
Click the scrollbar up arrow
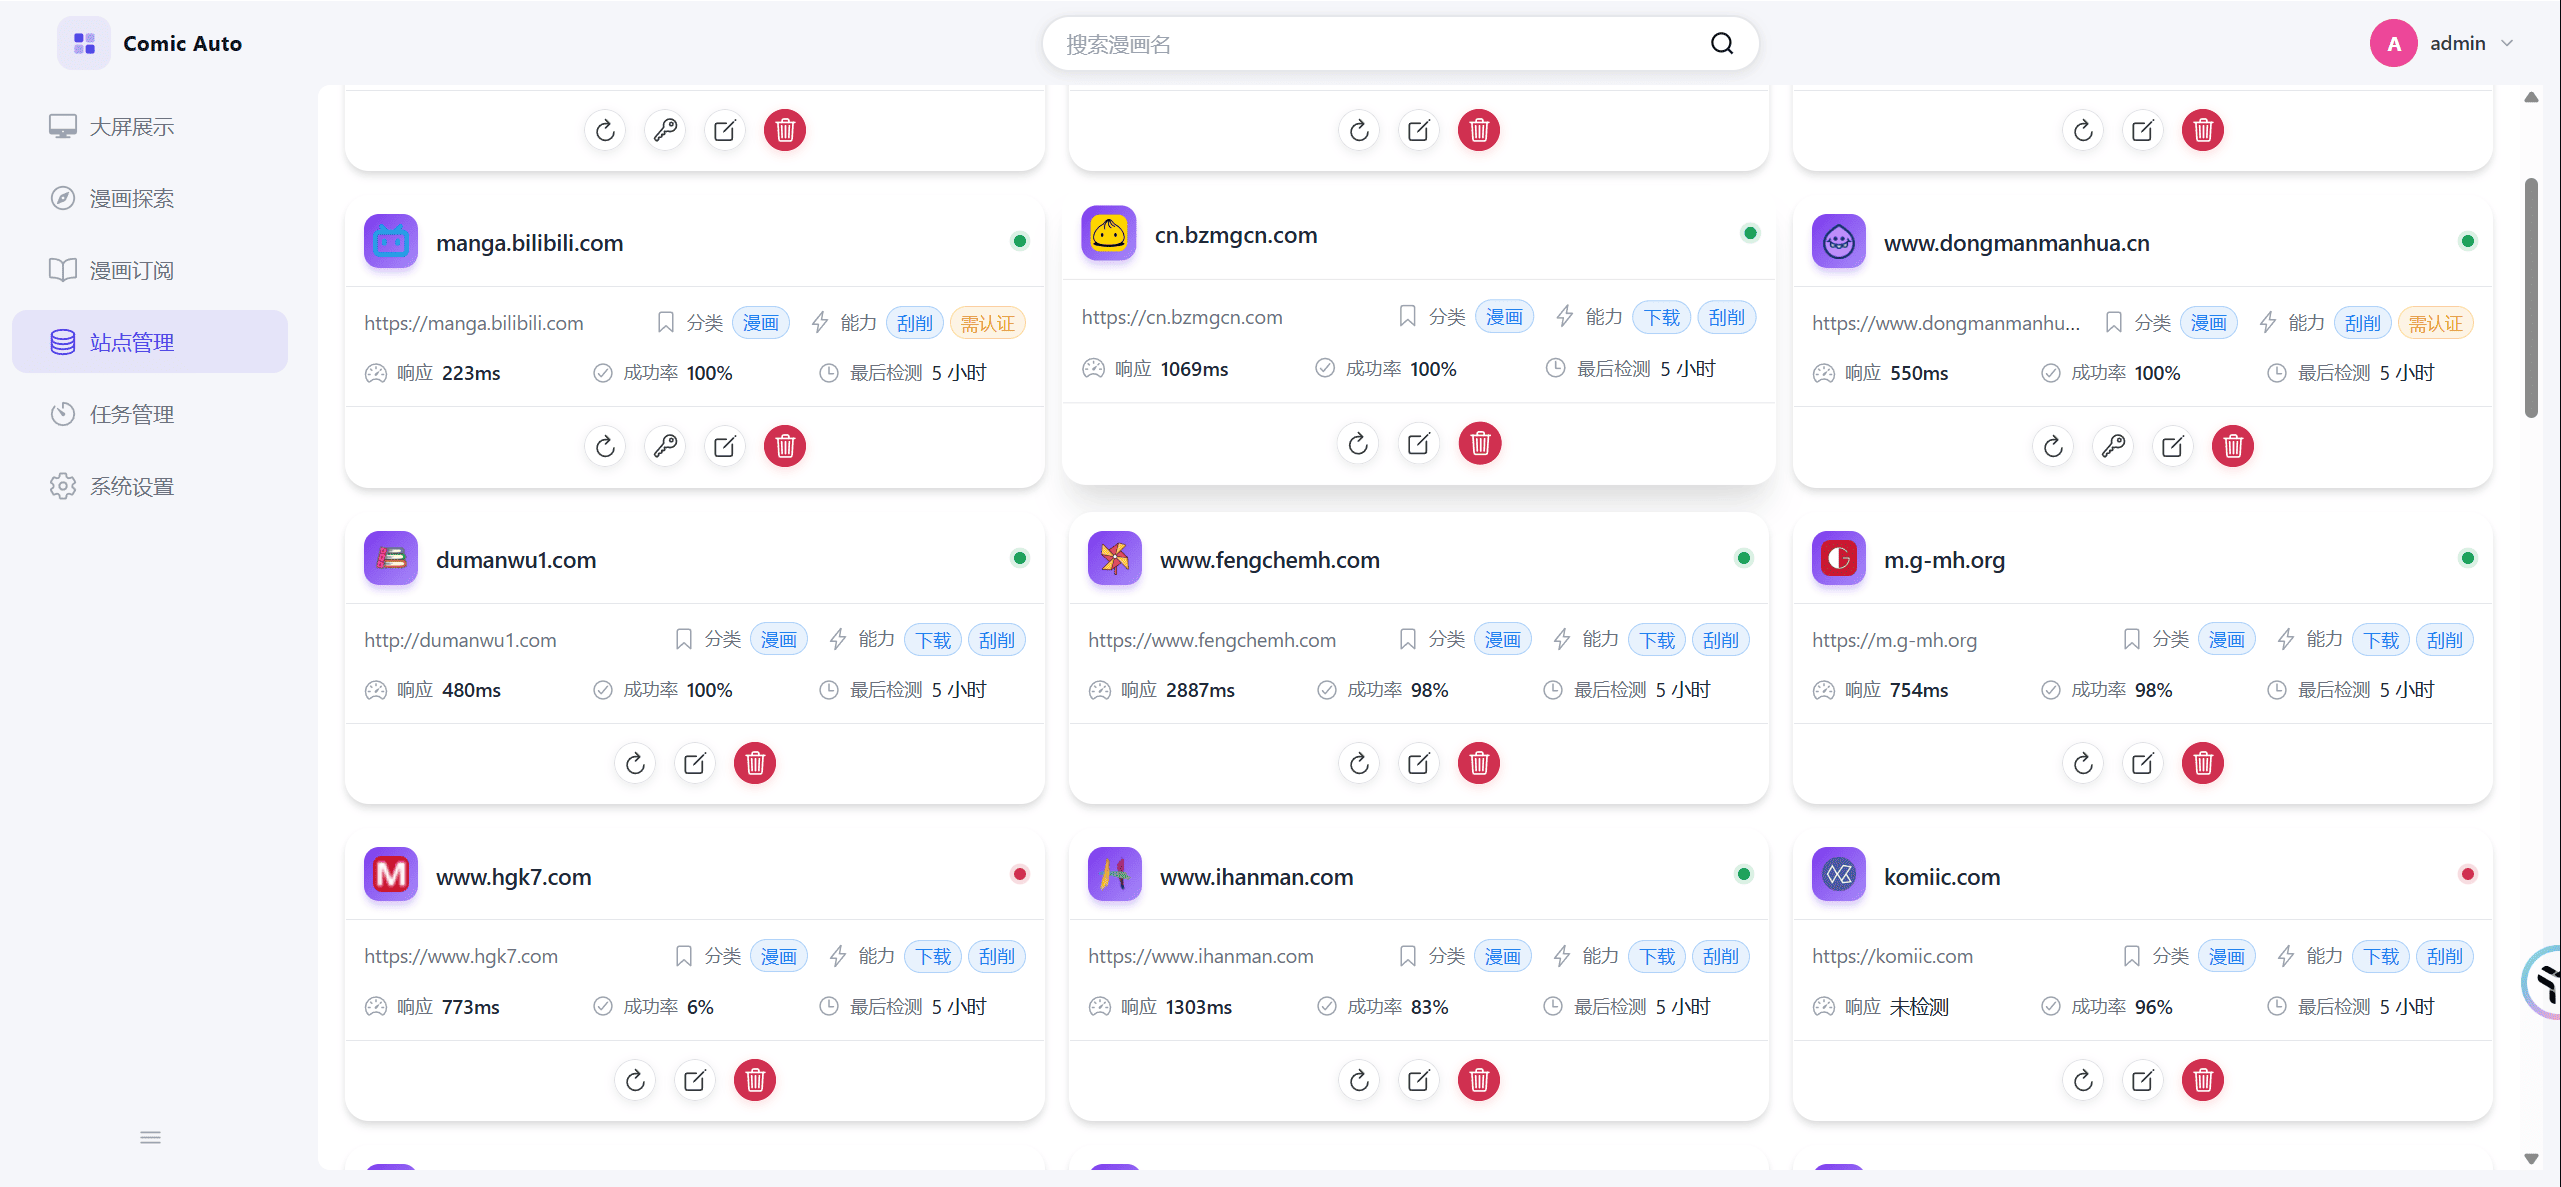coord(2531,97)
